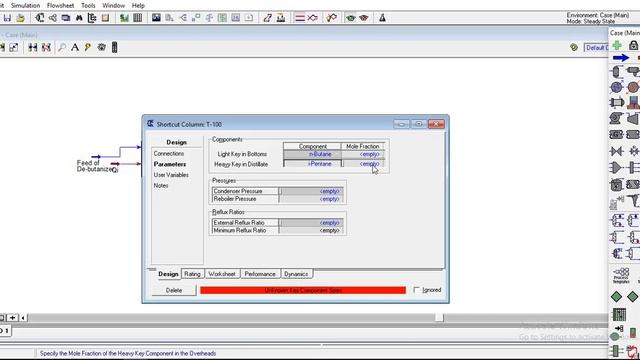Switch to the Dynamics tab

pyautogui.click(x=296, y=274)
